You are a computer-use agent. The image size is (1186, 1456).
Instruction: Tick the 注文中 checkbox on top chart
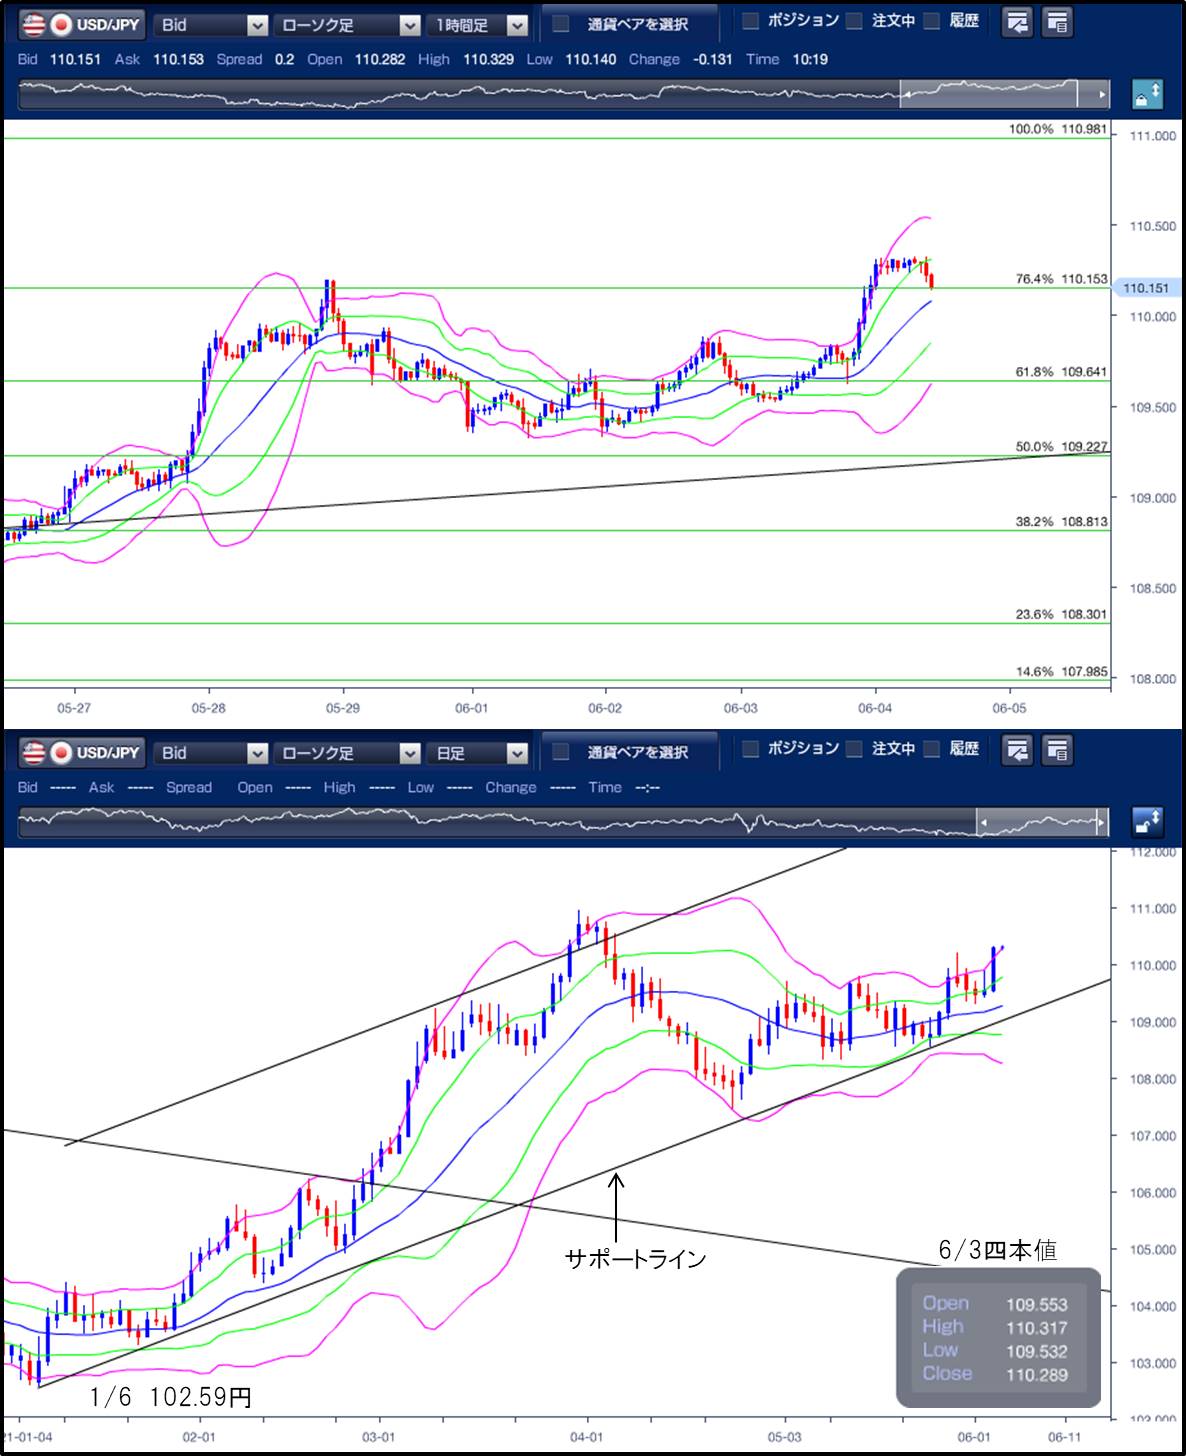tap(854, 22)
